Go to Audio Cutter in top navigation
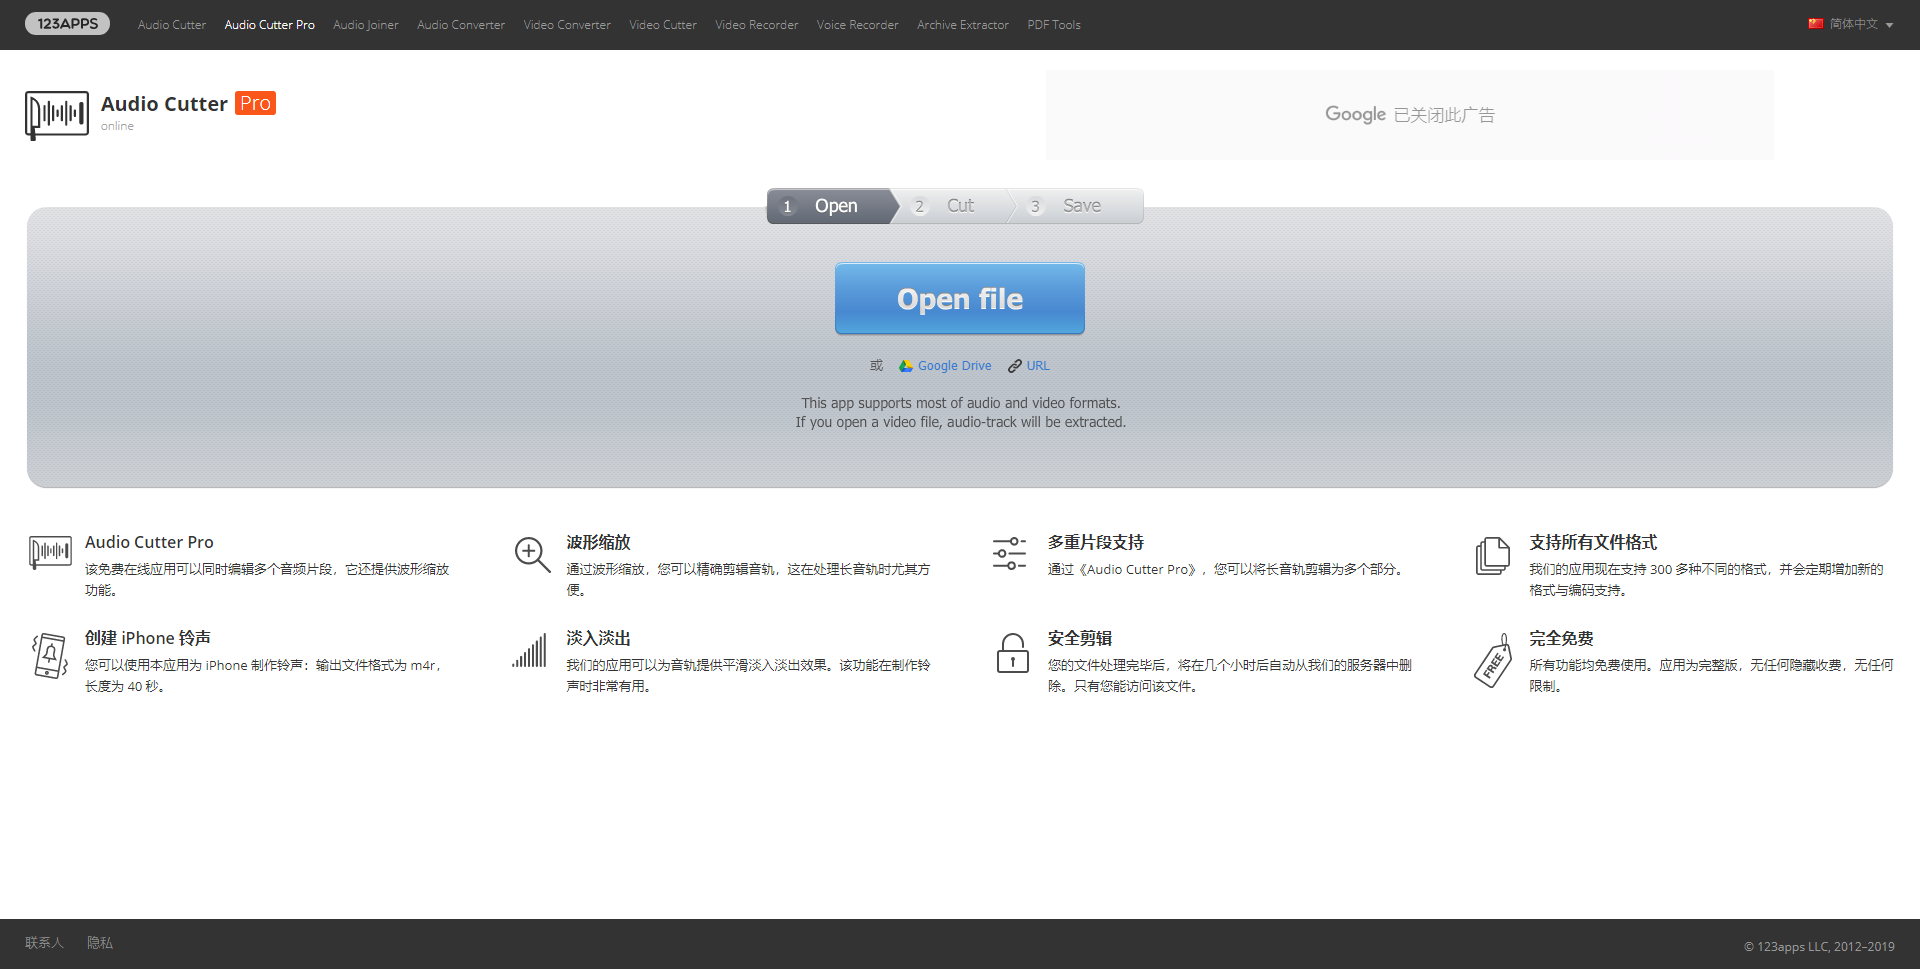1920x969 pixels. tap(172, 25)
